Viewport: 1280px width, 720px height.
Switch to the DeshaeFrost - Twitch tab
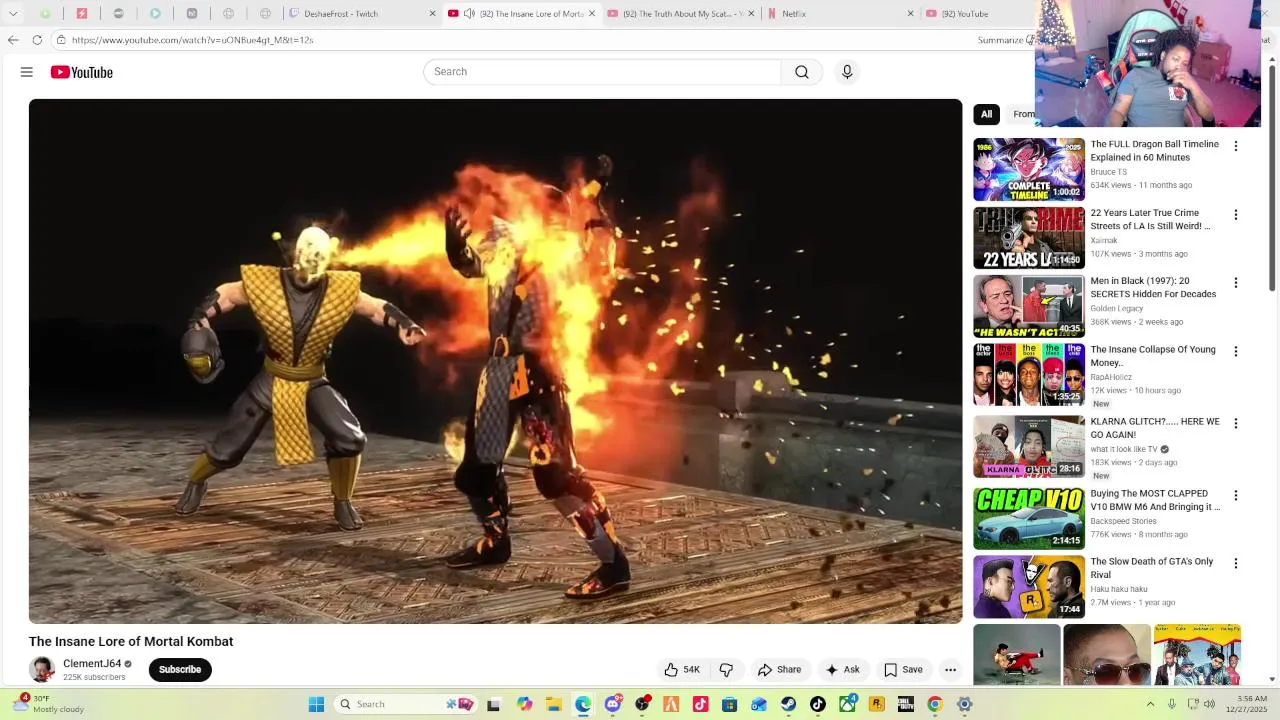360,14
